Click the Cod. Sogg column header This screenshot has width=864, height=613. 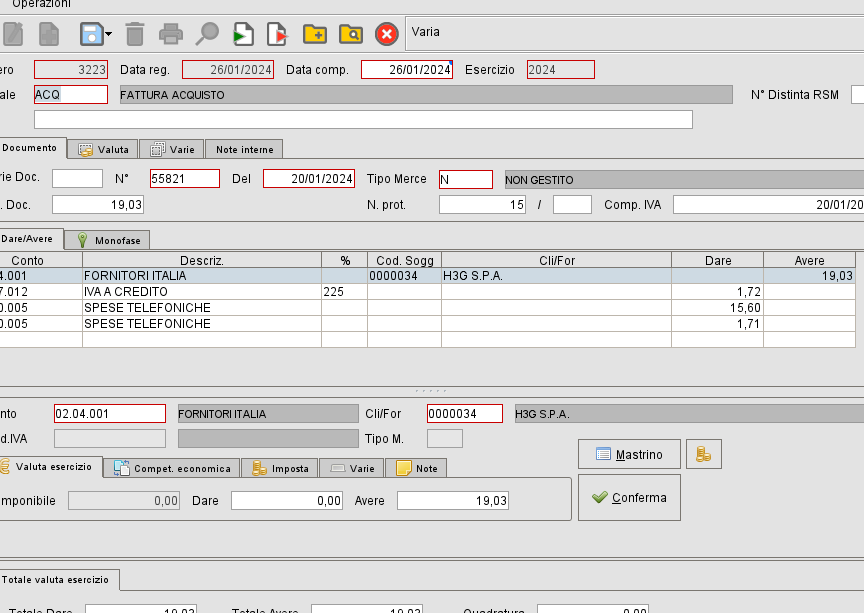pyautogui.click(x=404, y=260)
